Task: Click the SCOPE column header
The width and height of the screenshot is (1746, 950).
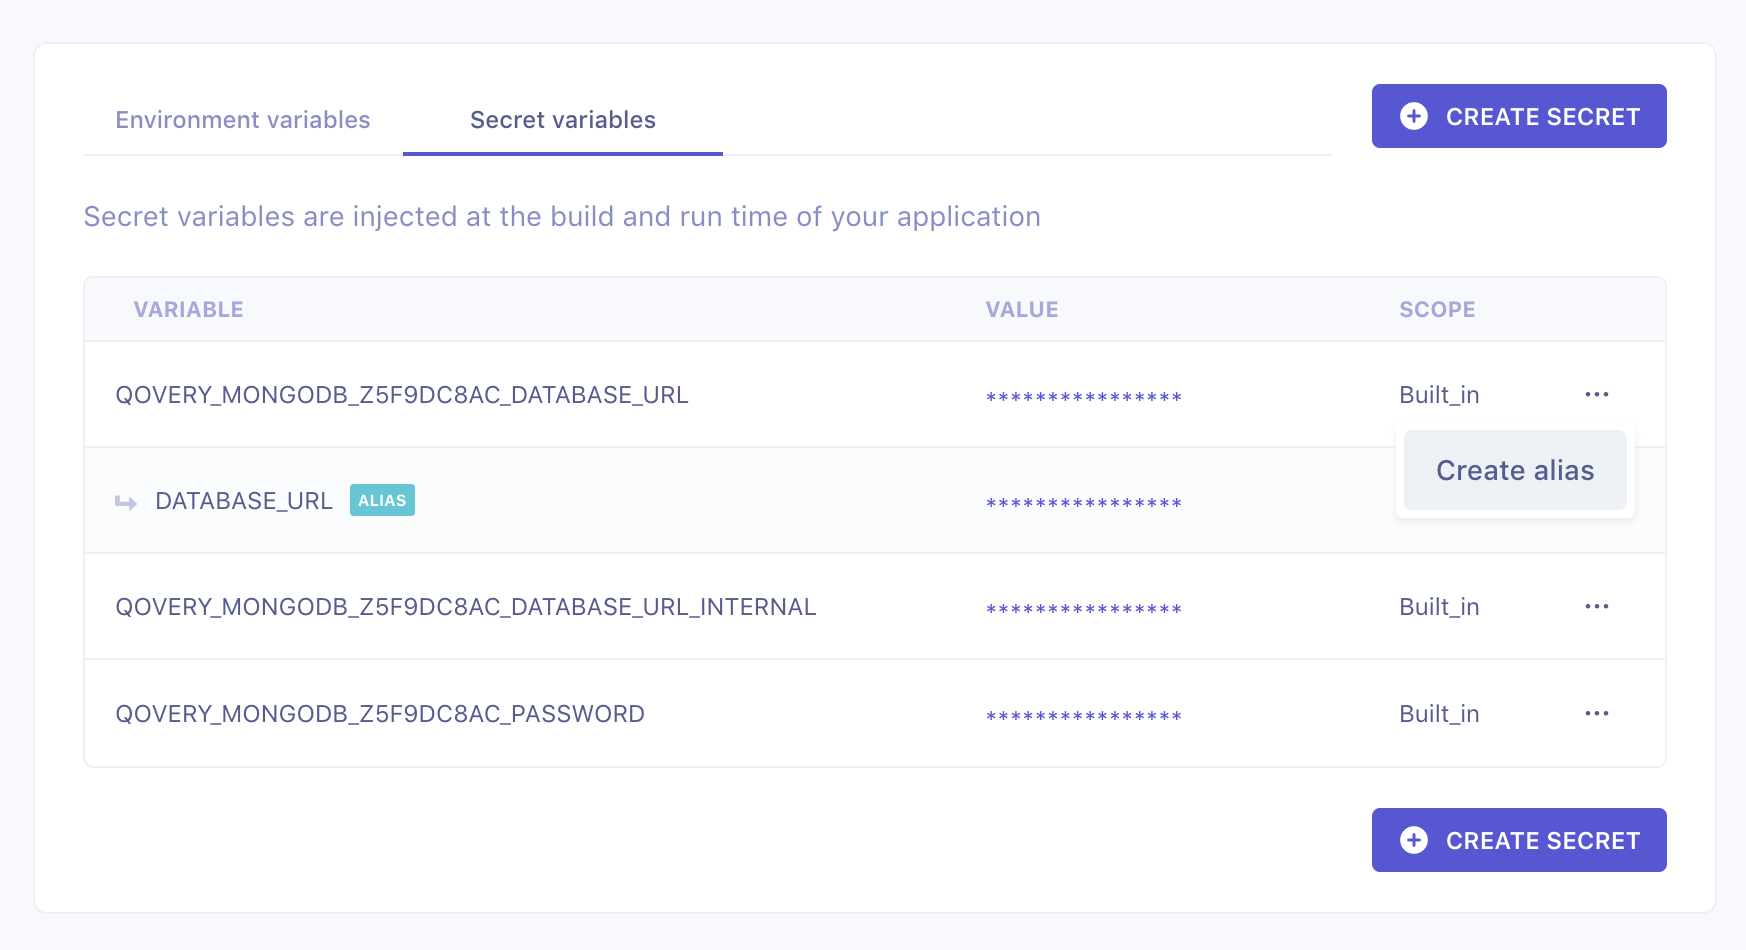Action: [x=1436, y=310]
